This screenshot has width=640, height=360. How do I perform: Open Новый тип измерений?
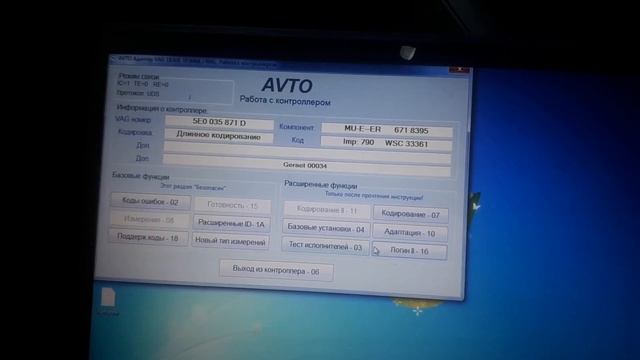pos(230,241)
